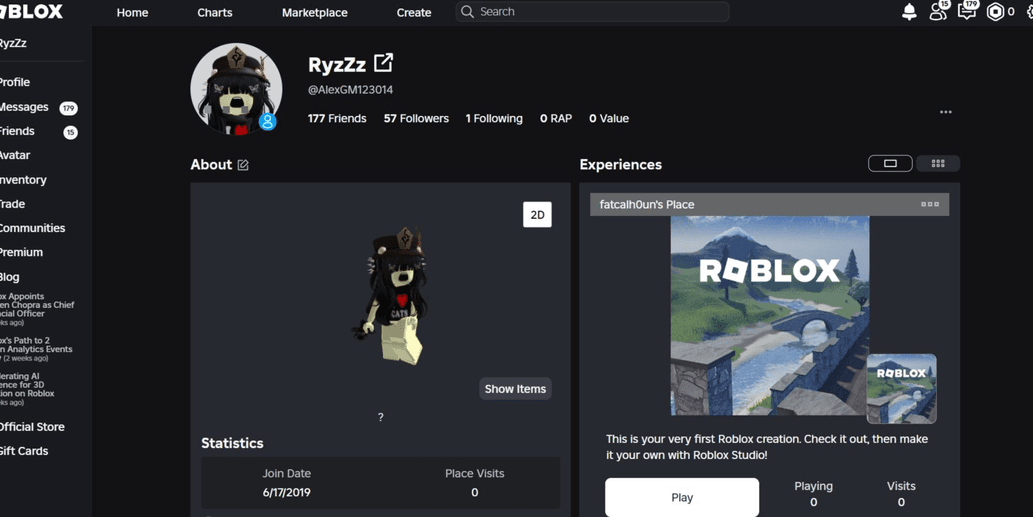Open fatcalh0un's Place three-dot menu
This screenshot has height=517, width=1033.
click(x=930, y=204)
